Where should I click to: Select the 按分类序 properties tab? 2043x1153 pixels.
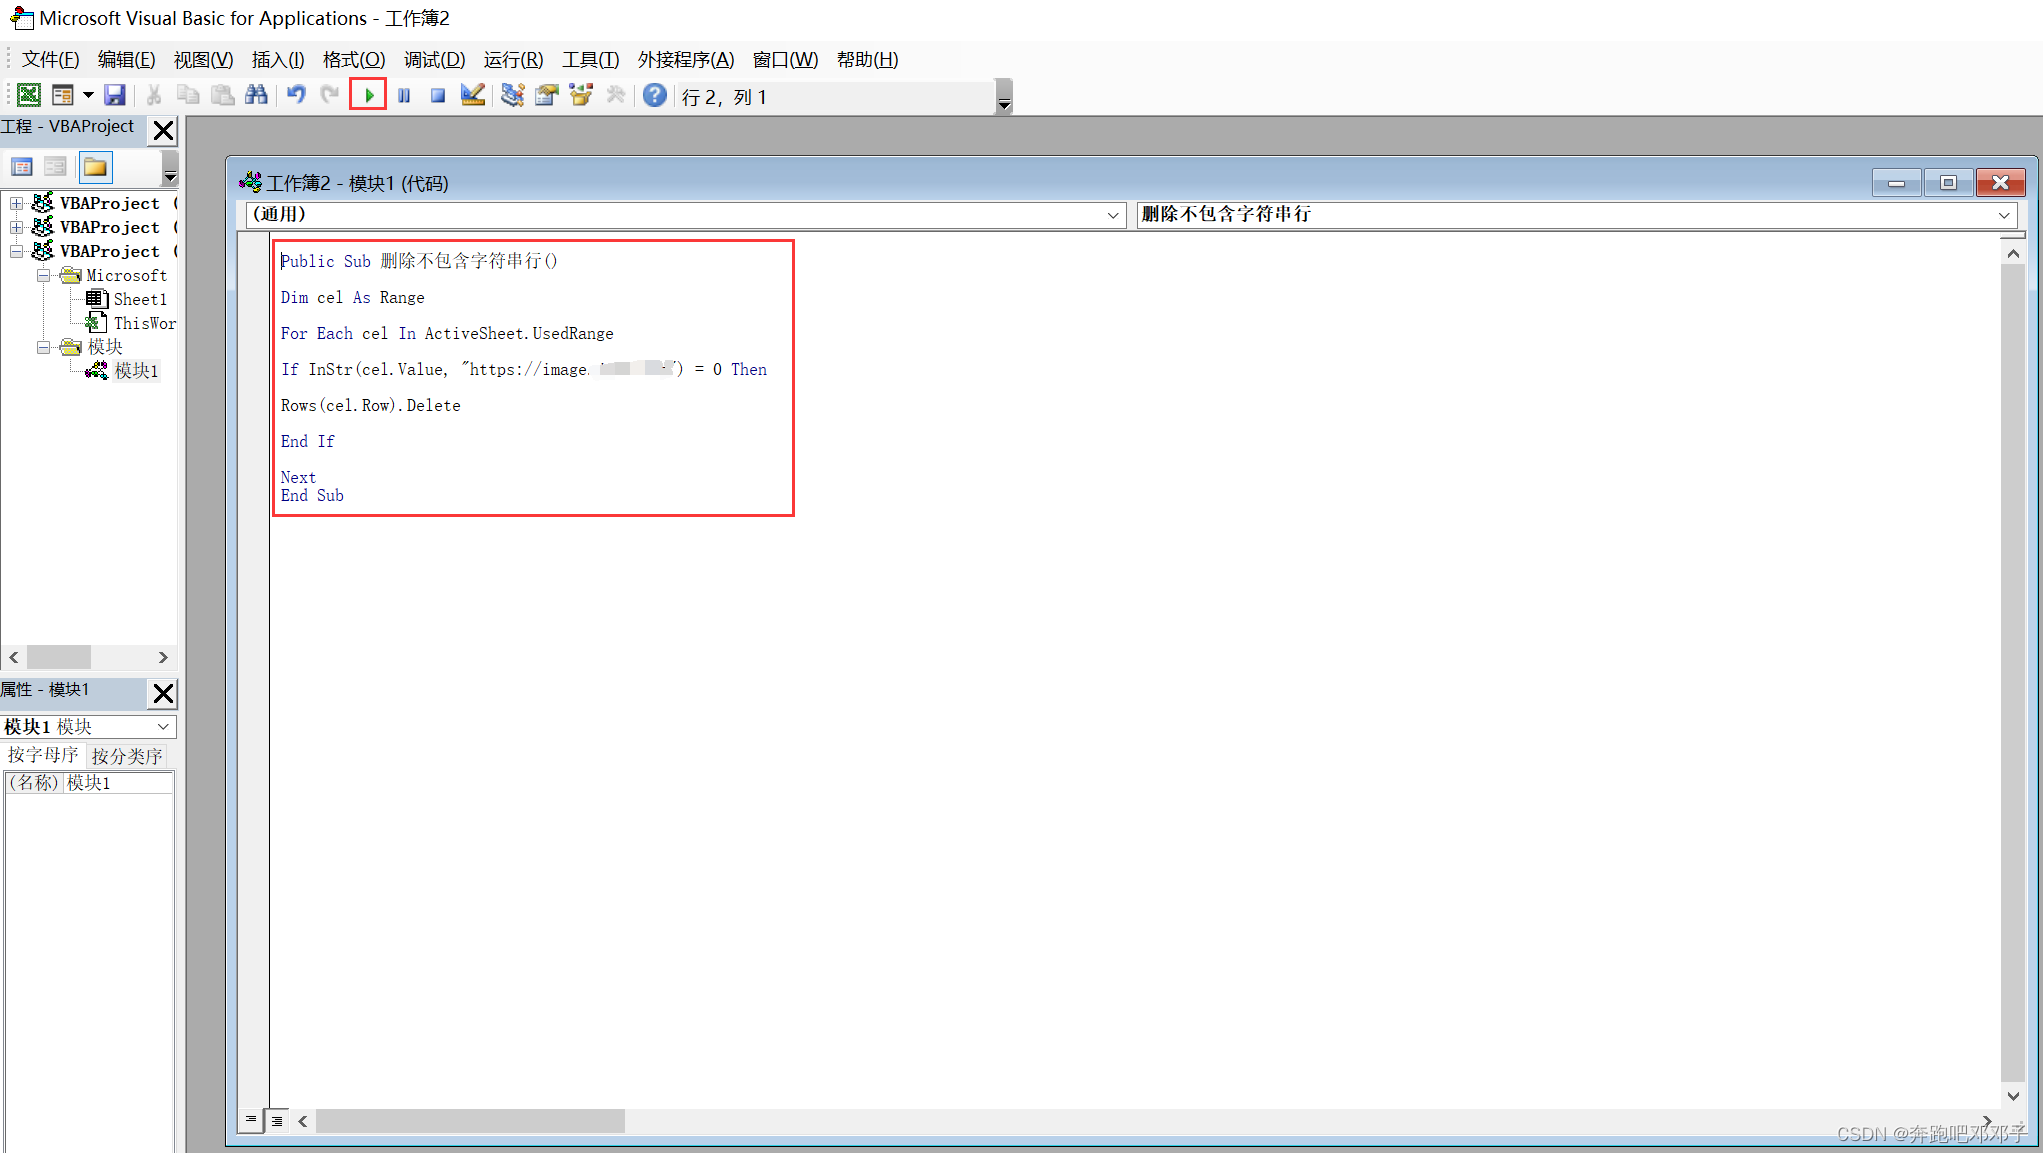[x=127, y=756]
